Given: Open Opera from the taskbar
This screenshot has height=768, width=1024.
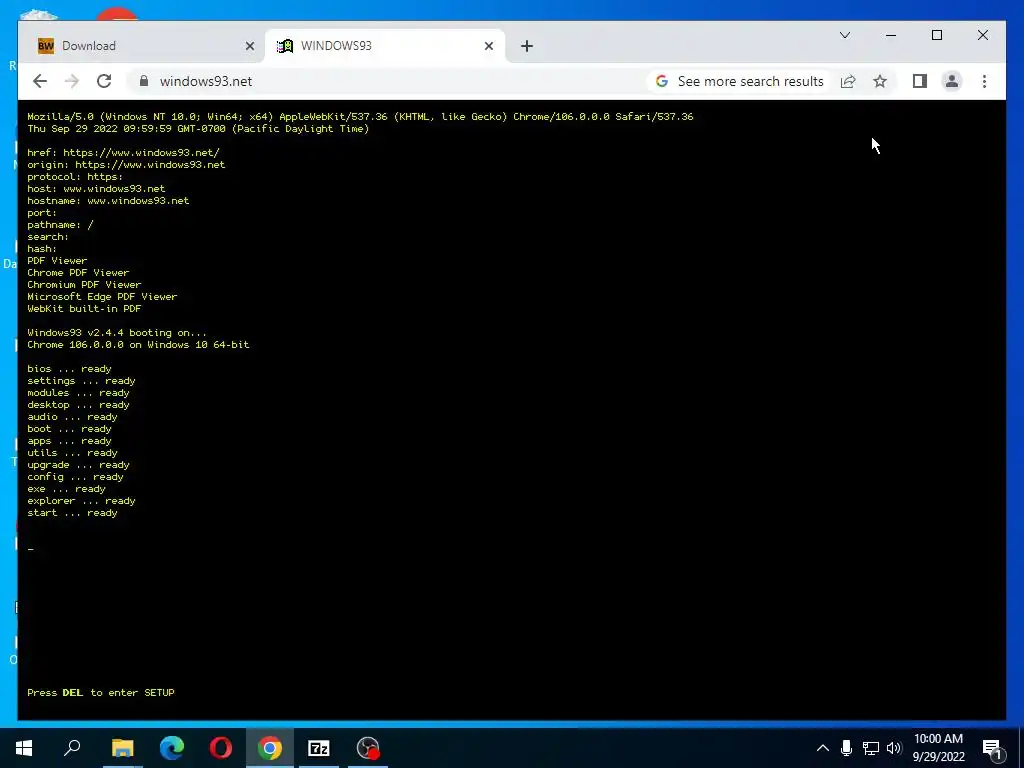Looking at the screenshot, I should [221, 748].
